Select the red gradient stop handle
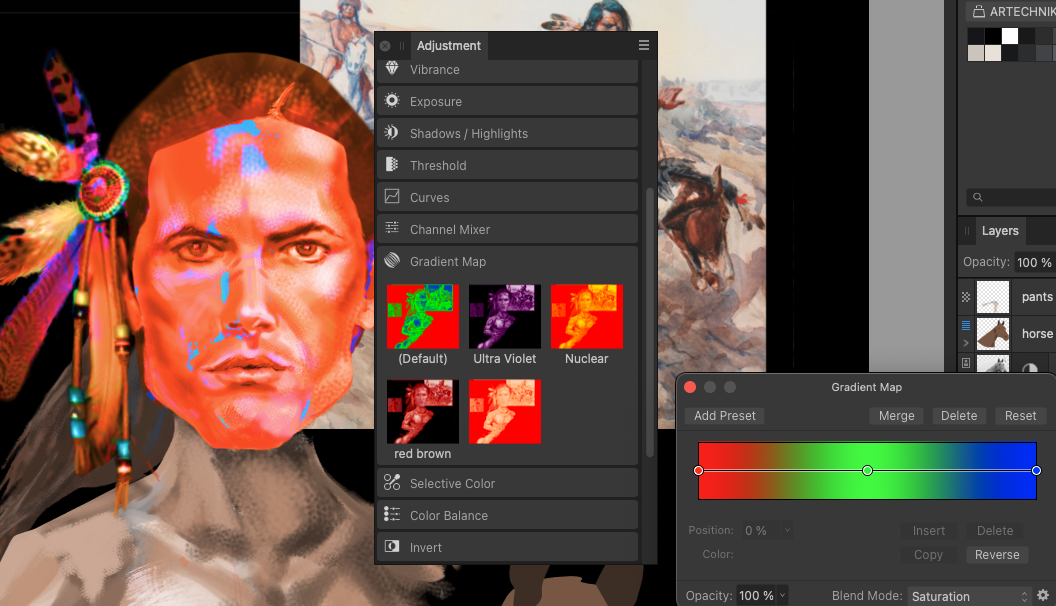The image size is (1056, 606). tap(698, 470)
